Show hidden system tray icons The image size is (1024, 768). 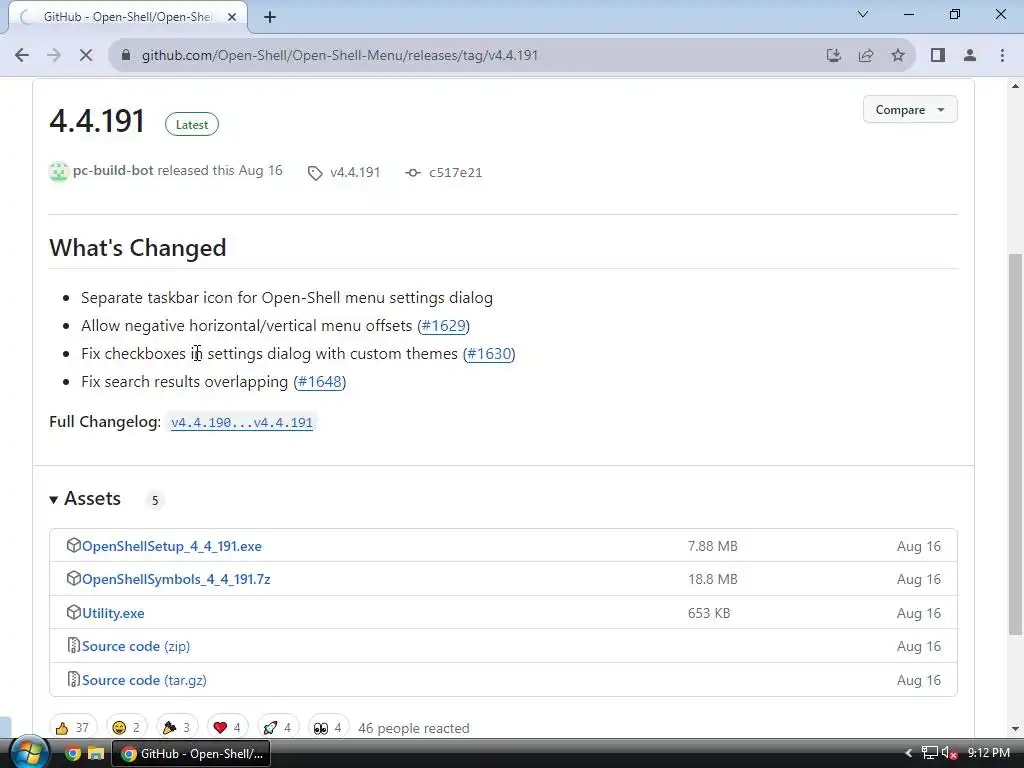[908, 754]
